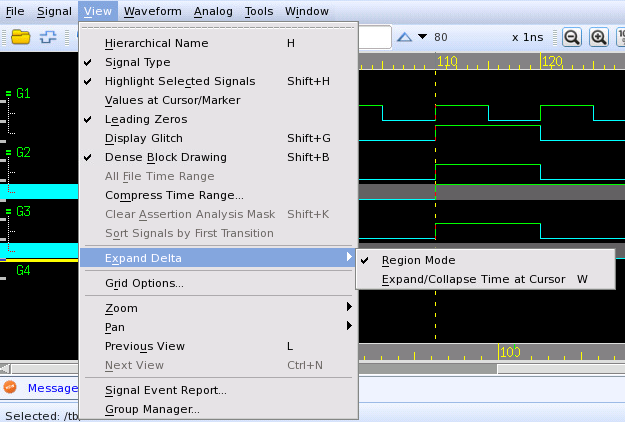
Task: Open the Analog menu
Action: point(213,11)
